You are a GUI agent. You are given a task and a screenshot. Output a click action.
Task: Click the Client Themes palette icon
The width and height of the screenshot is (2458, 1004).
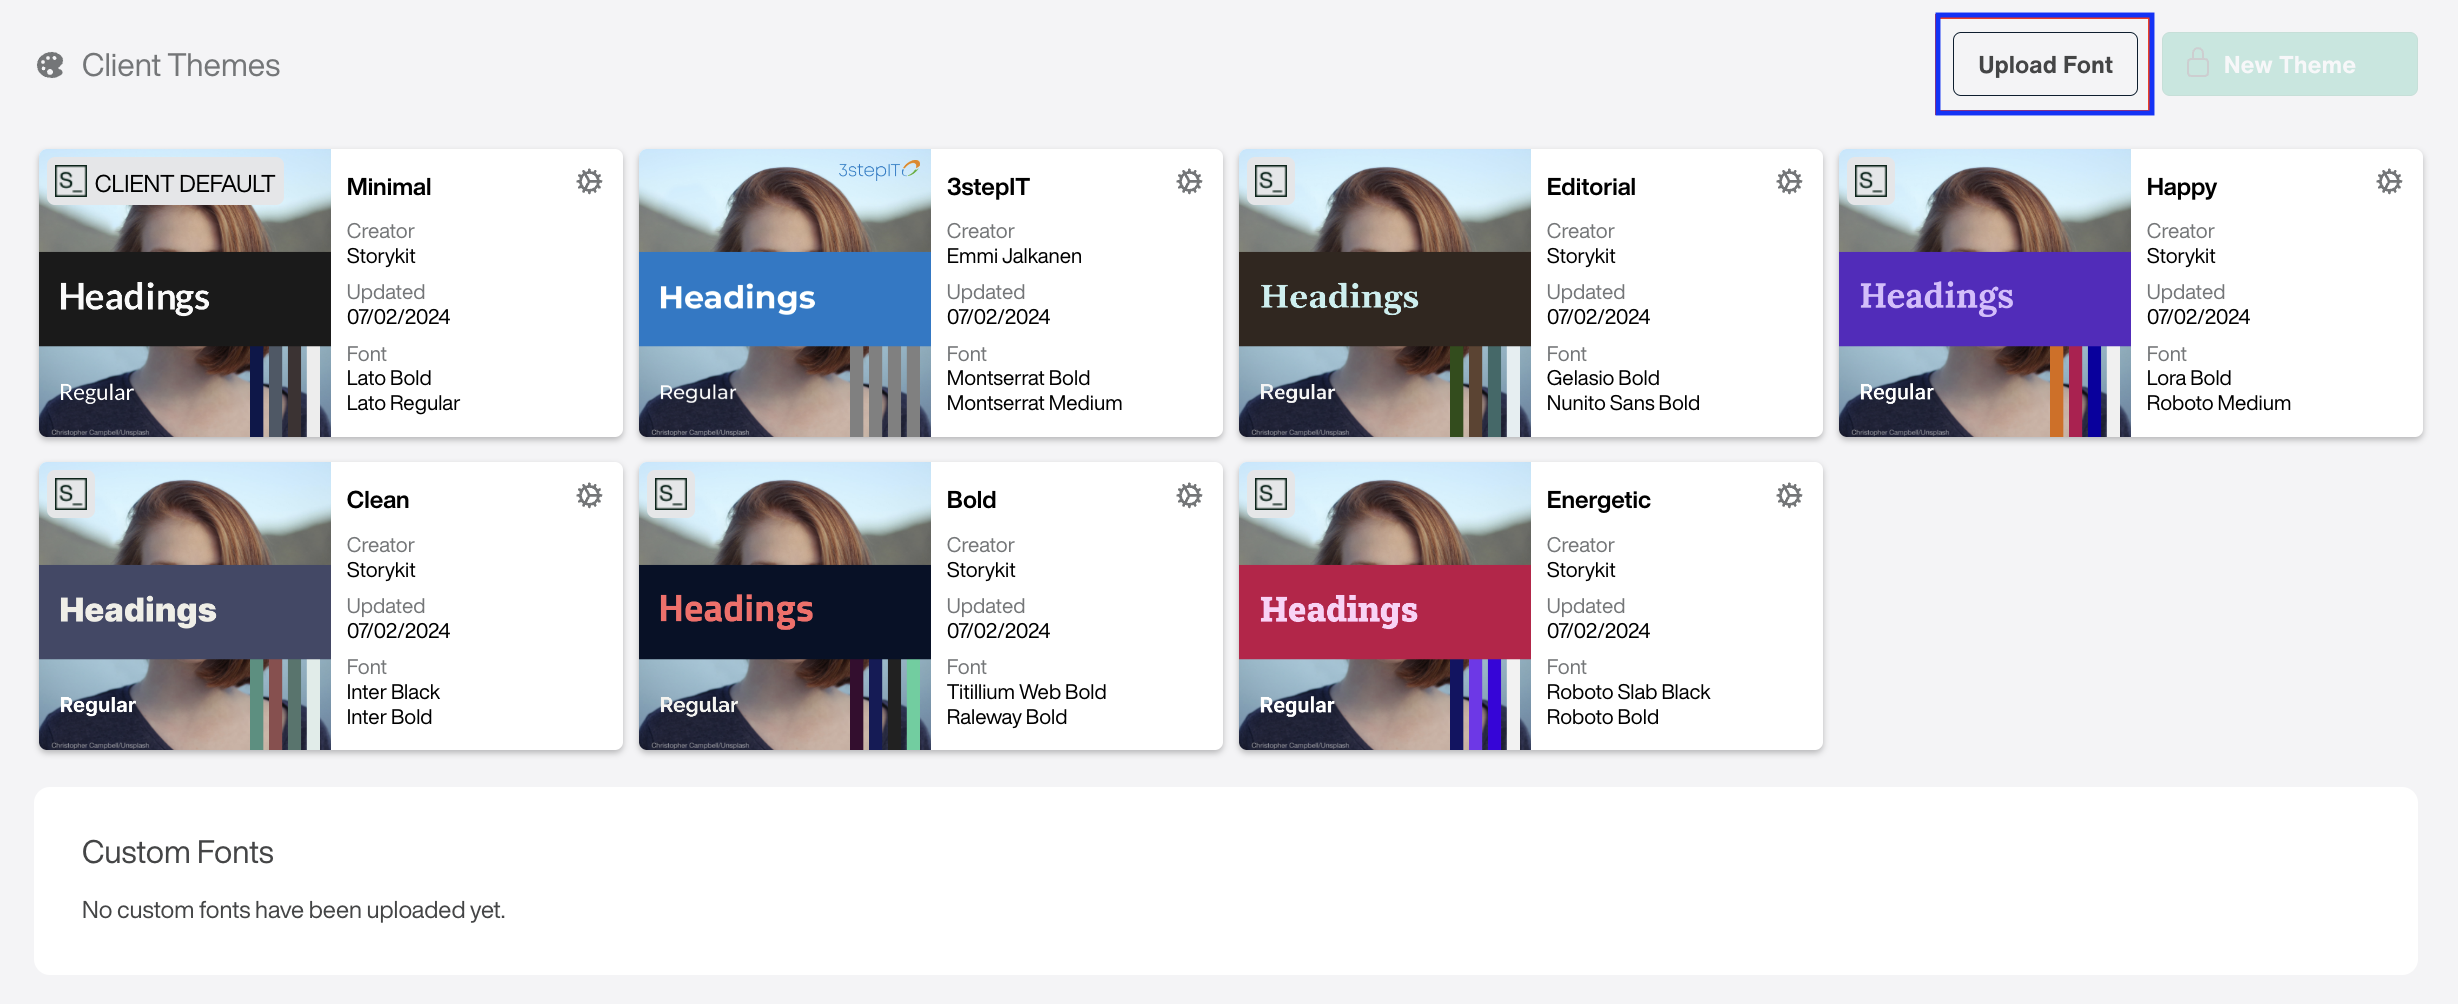[x=50, y=66]
